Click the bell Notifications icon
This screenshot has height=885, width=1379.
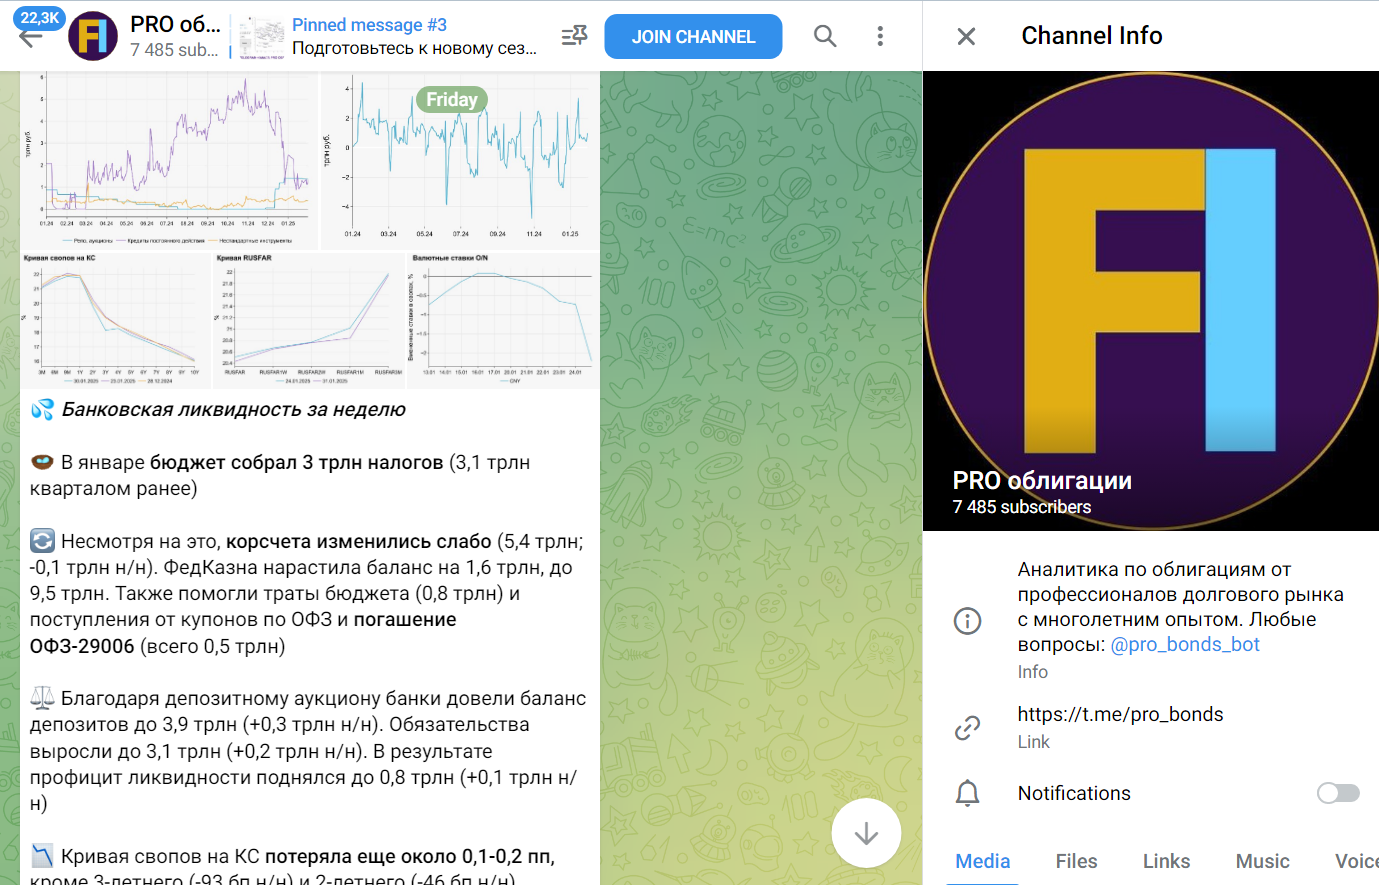[x=967, y=793]
